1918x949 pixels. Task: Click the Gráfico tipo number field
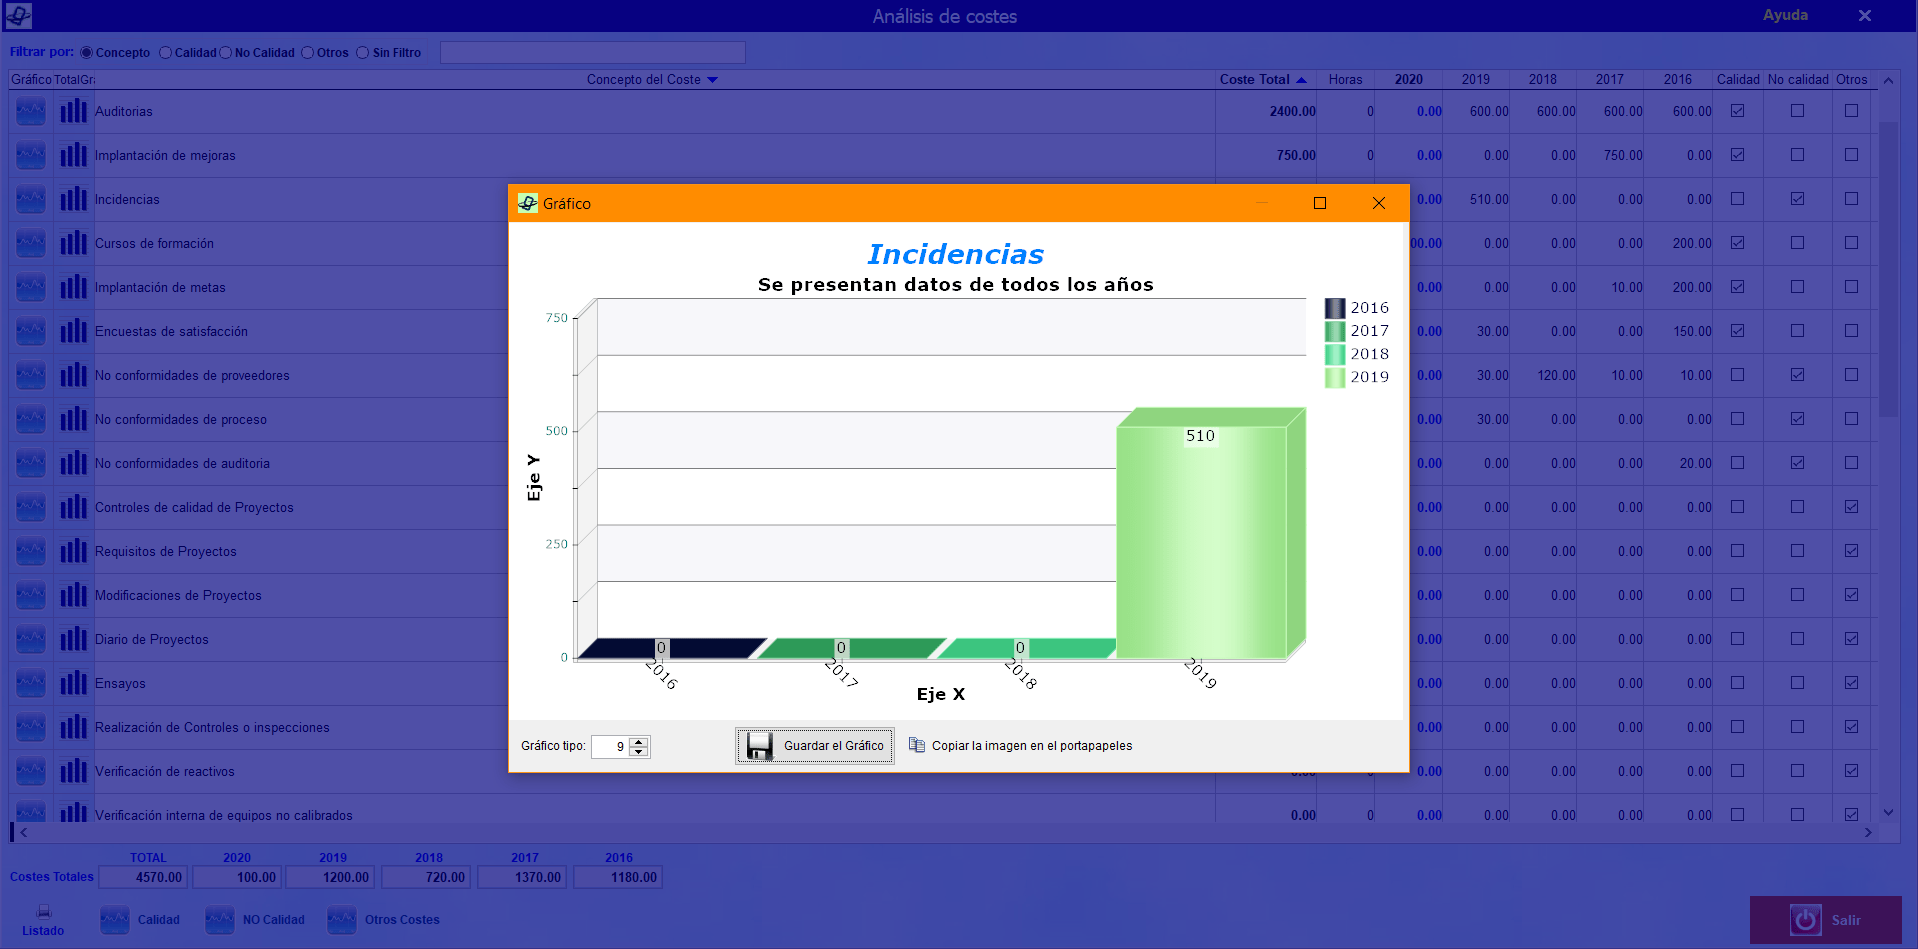(610, 746)
